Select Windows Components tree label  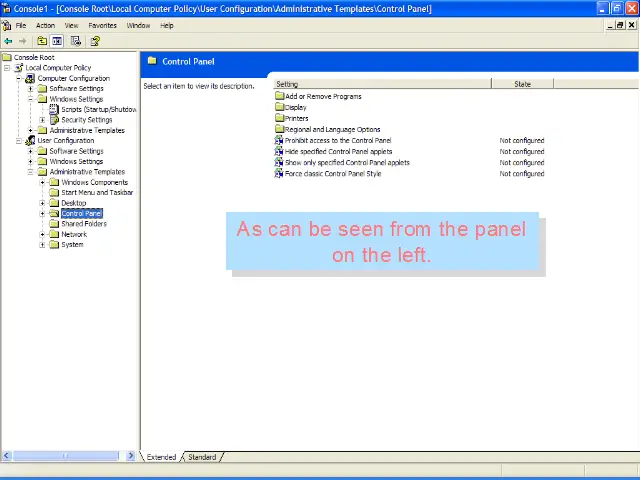(x=95, y=182)
